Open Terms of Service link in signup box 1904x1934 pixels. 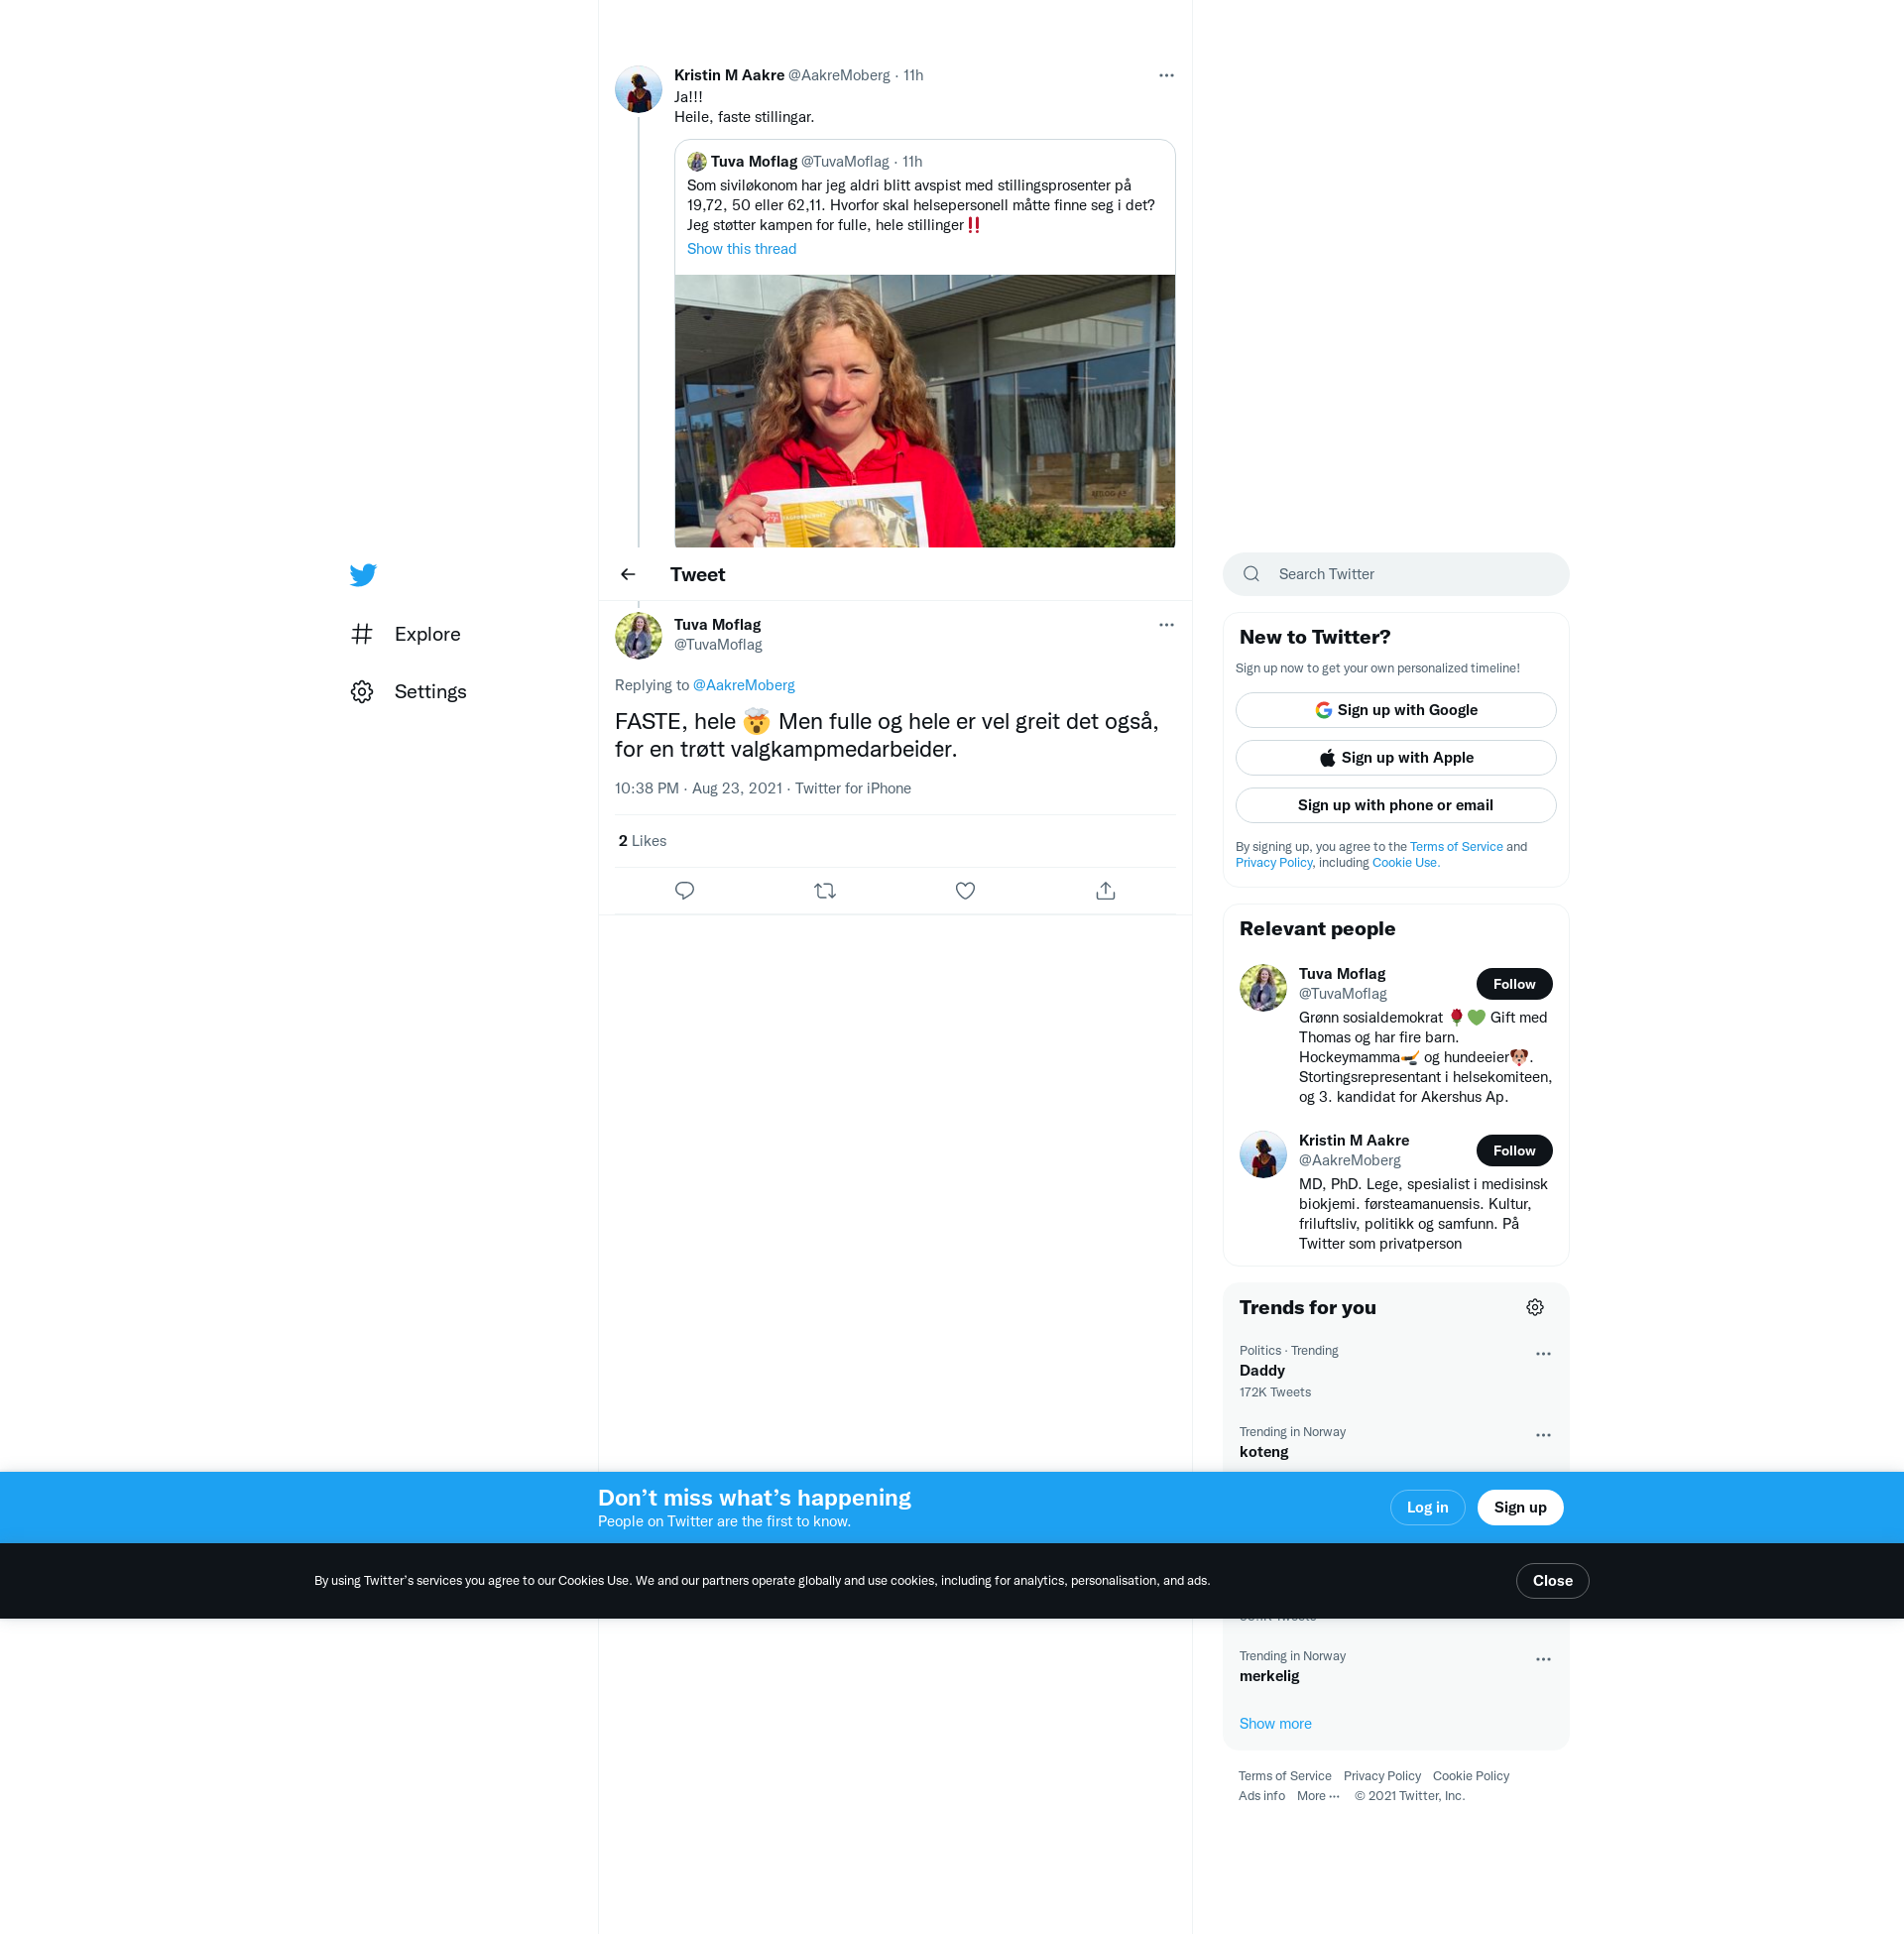pyautogui.click(x=1456, y=847)
